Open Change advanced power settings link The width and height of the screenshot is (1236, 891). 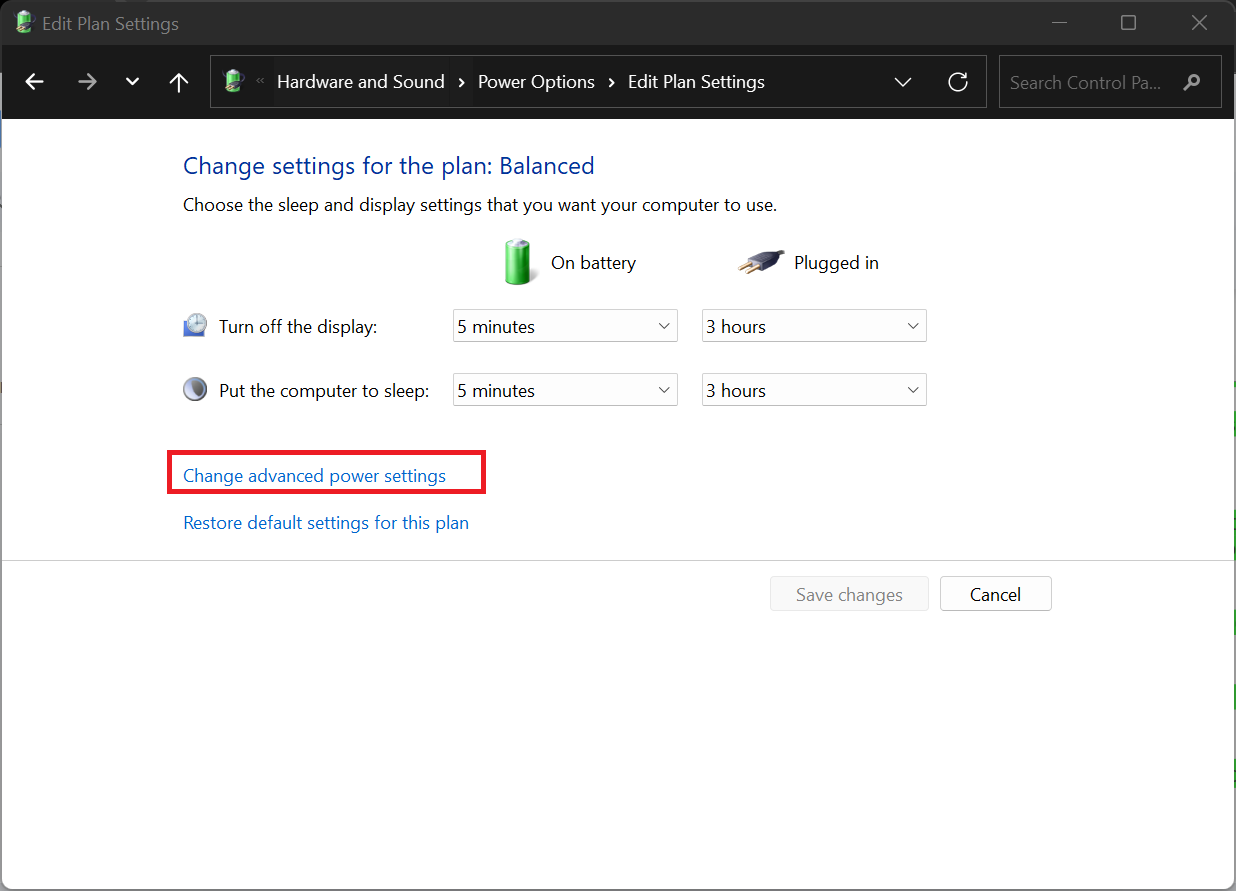coord(314,476)
